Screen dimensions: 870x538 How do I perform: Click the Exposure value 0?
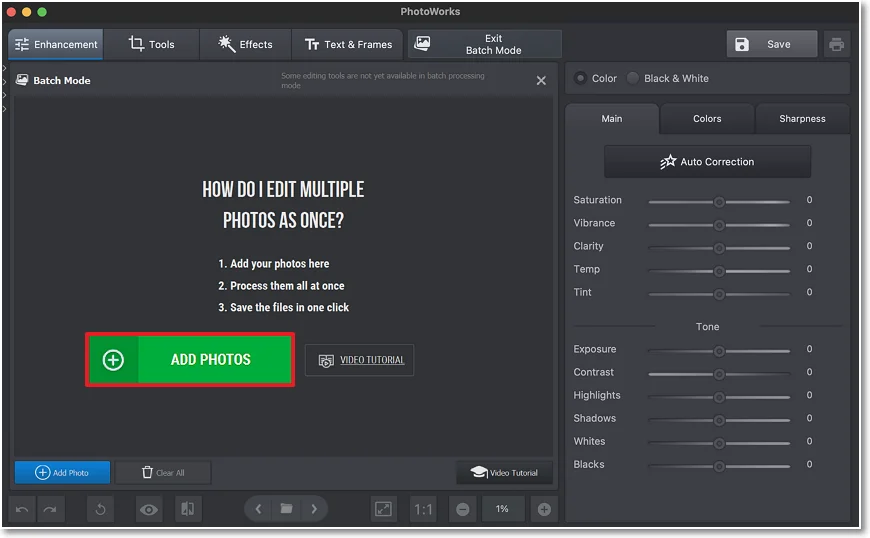tap(810, 349)
